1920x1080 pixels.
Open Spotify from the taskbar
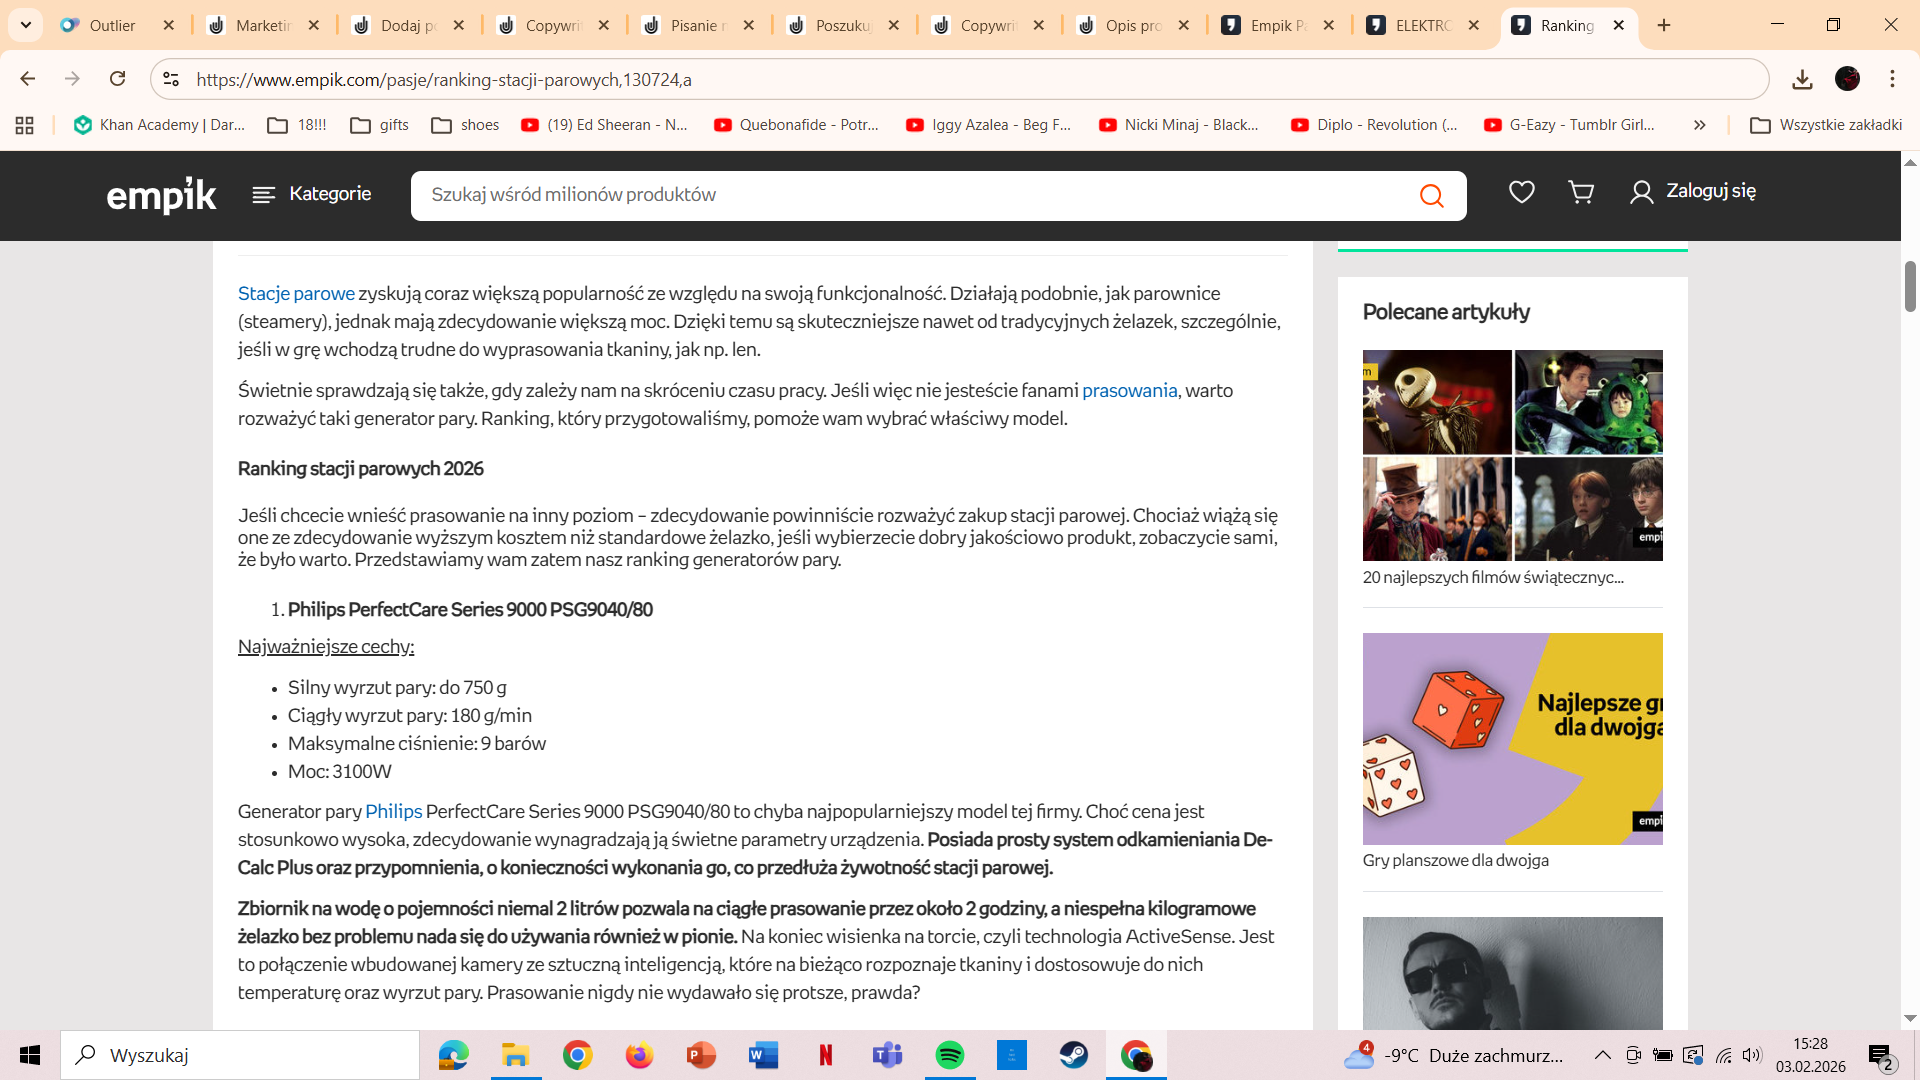click(949, 1055)
